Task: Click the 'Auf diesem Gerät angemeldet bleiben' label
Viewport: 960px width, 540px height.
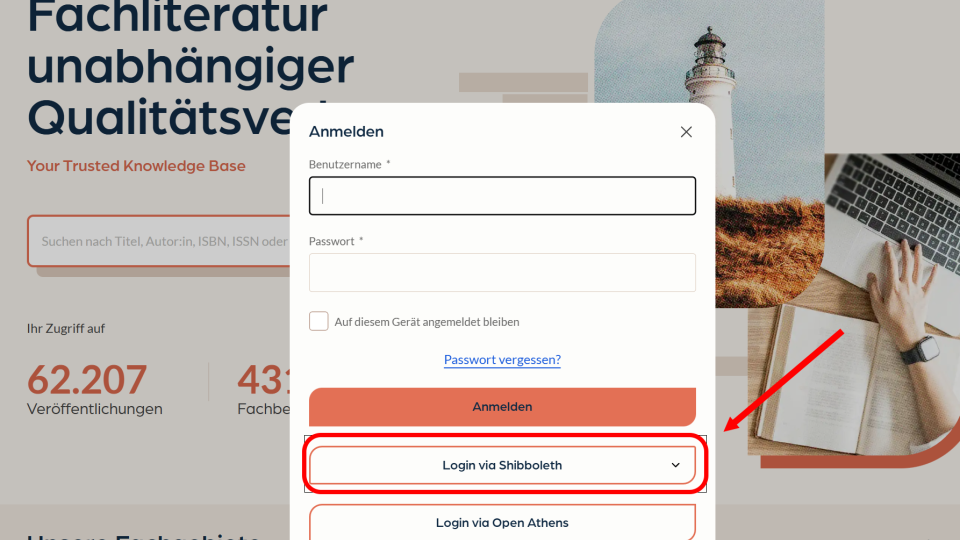Action: point(427,322)
